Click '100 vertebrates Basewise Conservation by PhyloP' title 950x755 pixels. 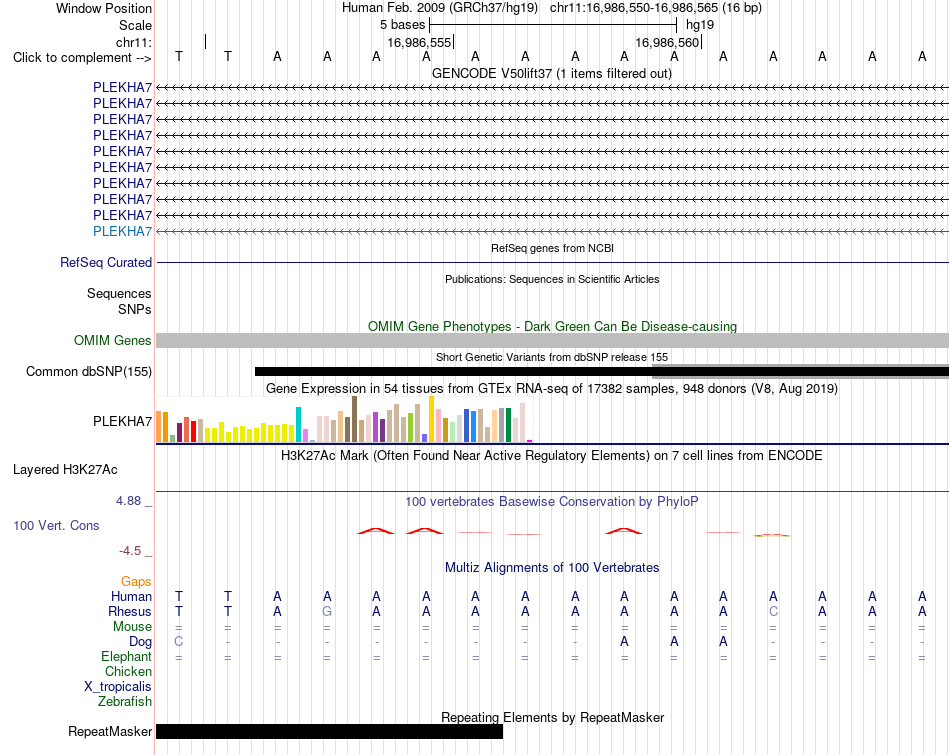pos(552,501)
